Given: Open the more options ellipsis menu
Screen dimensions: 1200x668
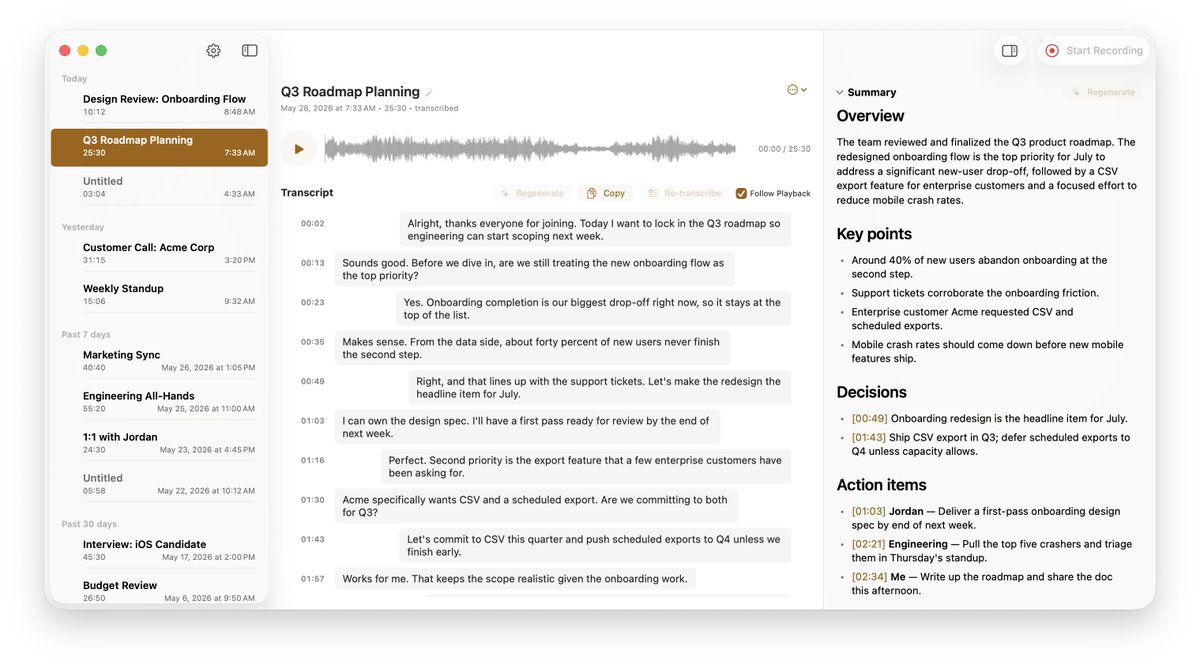Looking at the screenshot, I should tap(797, 90).
